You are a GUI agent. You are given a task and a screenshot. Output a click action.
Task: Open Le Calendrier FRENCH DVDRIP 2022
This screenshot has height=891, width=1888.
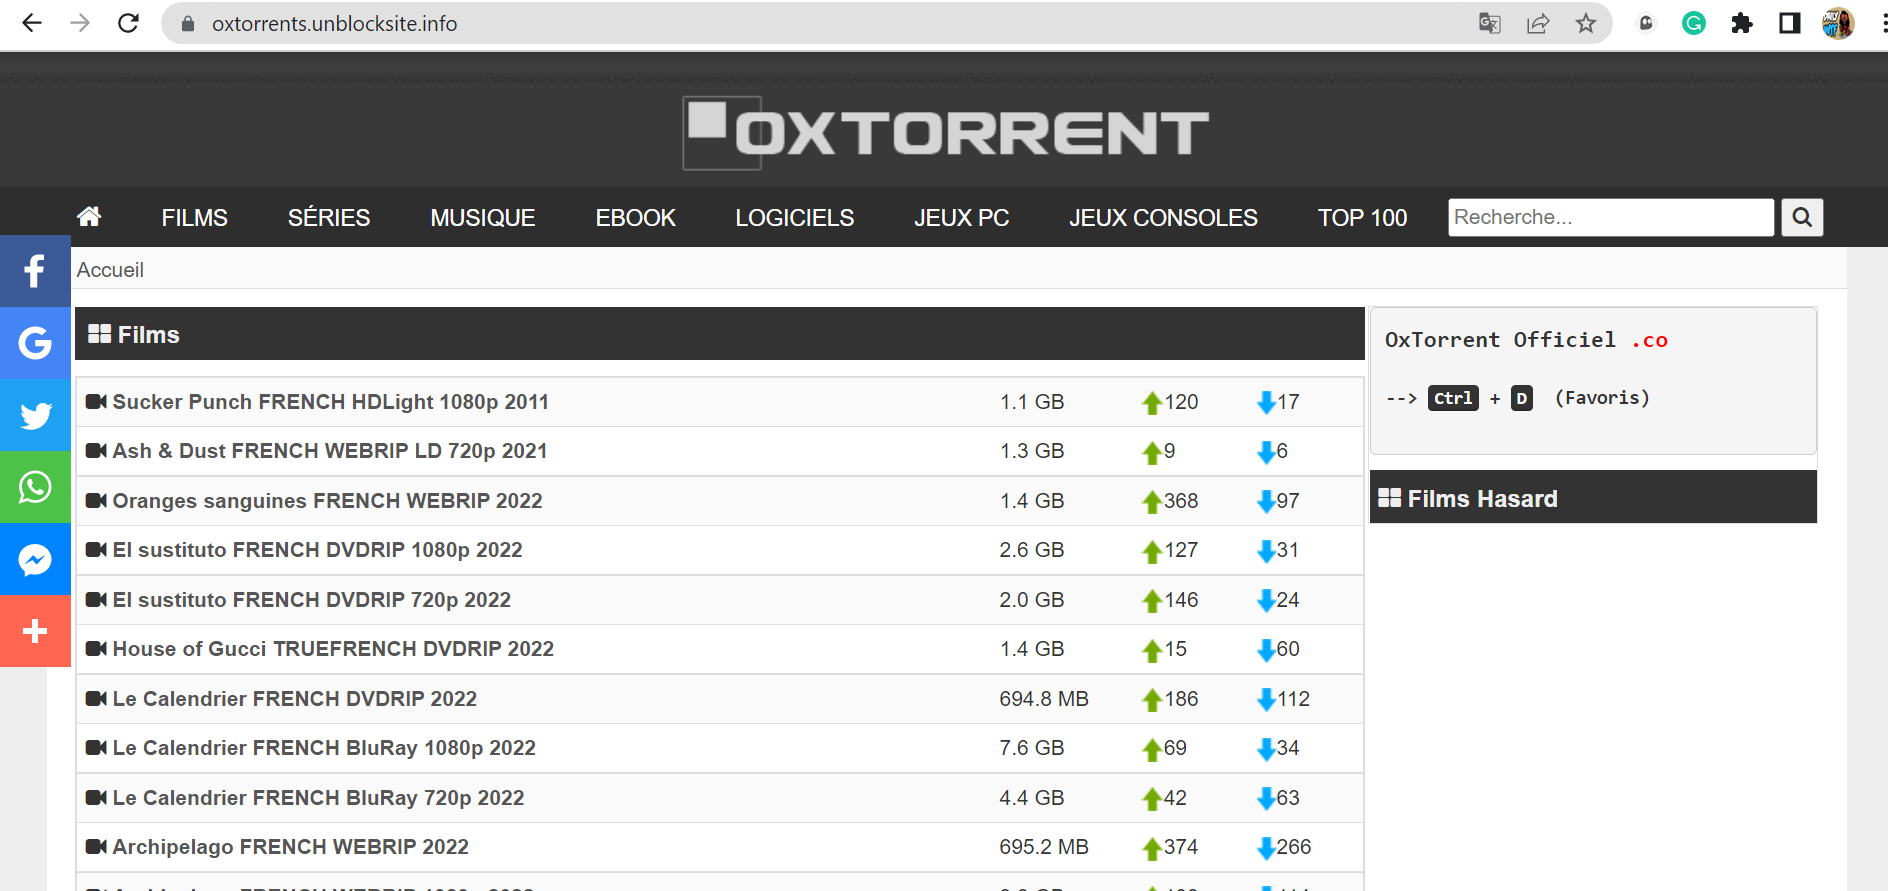[x=295, y=699]
